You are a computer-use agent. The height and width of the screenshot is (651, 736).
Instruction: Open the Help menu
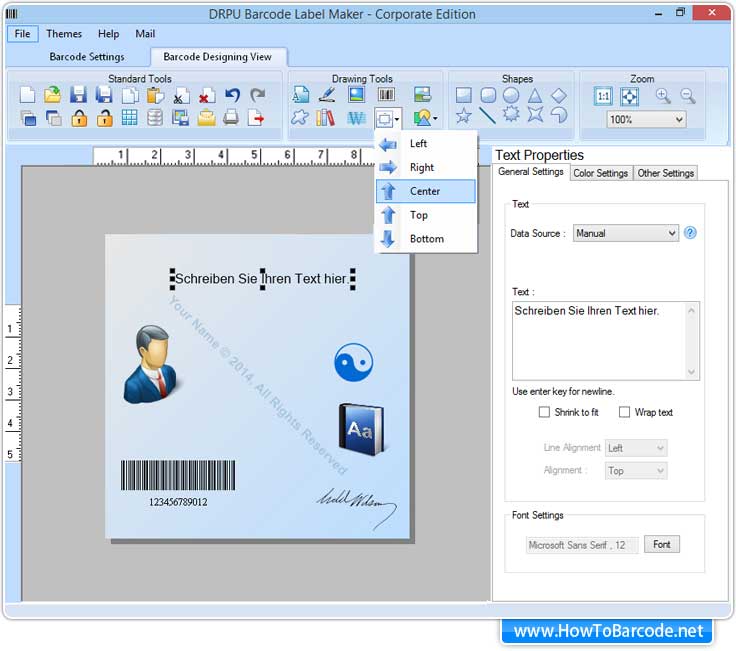coord(108,34)
